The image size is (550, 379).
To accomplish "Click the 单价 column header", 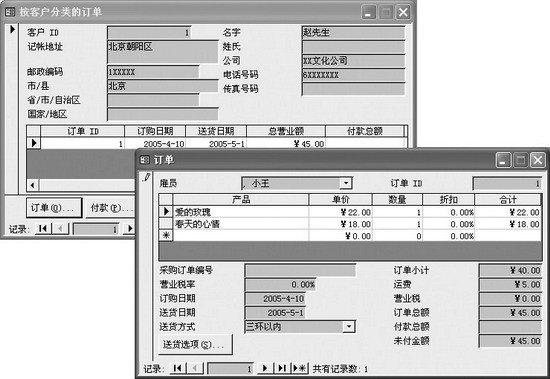I will 341,200.
